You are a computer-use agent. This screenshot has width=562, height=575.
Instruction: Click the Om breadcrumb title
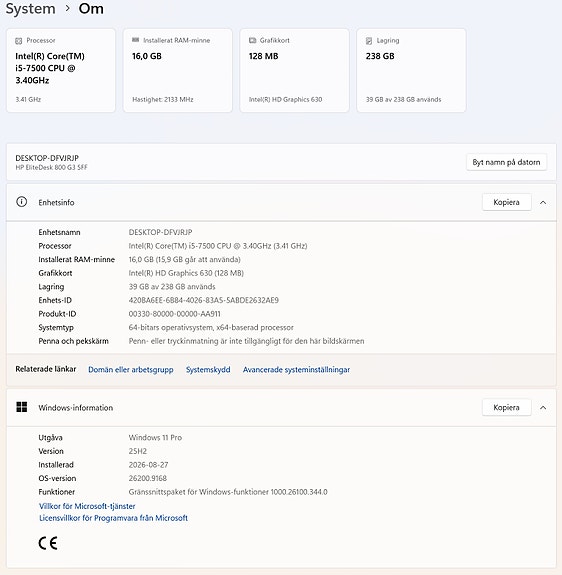[91, 8]
